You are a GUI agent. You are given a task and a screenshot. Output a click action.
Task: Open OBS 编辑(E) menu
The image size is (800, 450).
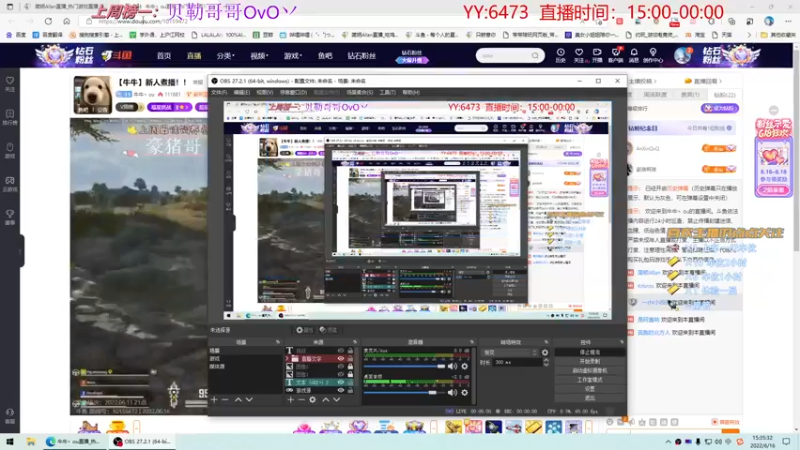click(241, 92)
